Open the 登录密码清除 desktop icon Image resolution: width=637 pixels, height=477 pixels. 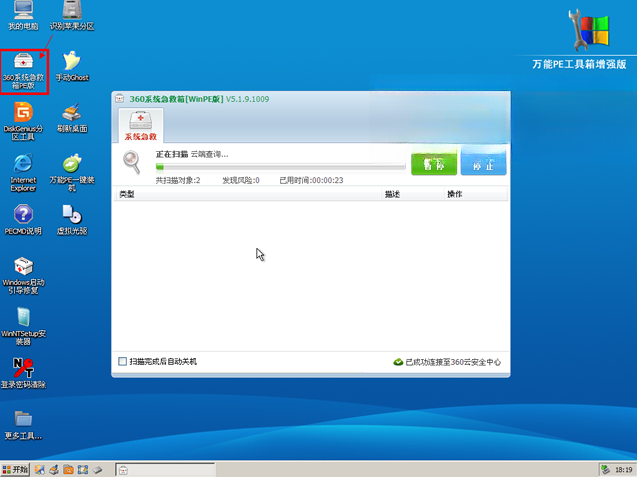tap(23, 373)
